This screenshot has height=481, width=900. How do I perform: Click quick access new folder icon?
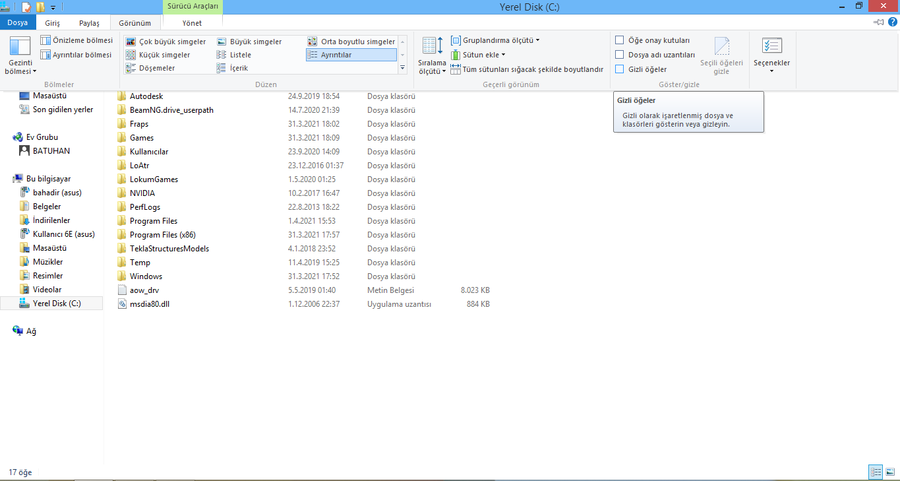click(x=40, y=7)
